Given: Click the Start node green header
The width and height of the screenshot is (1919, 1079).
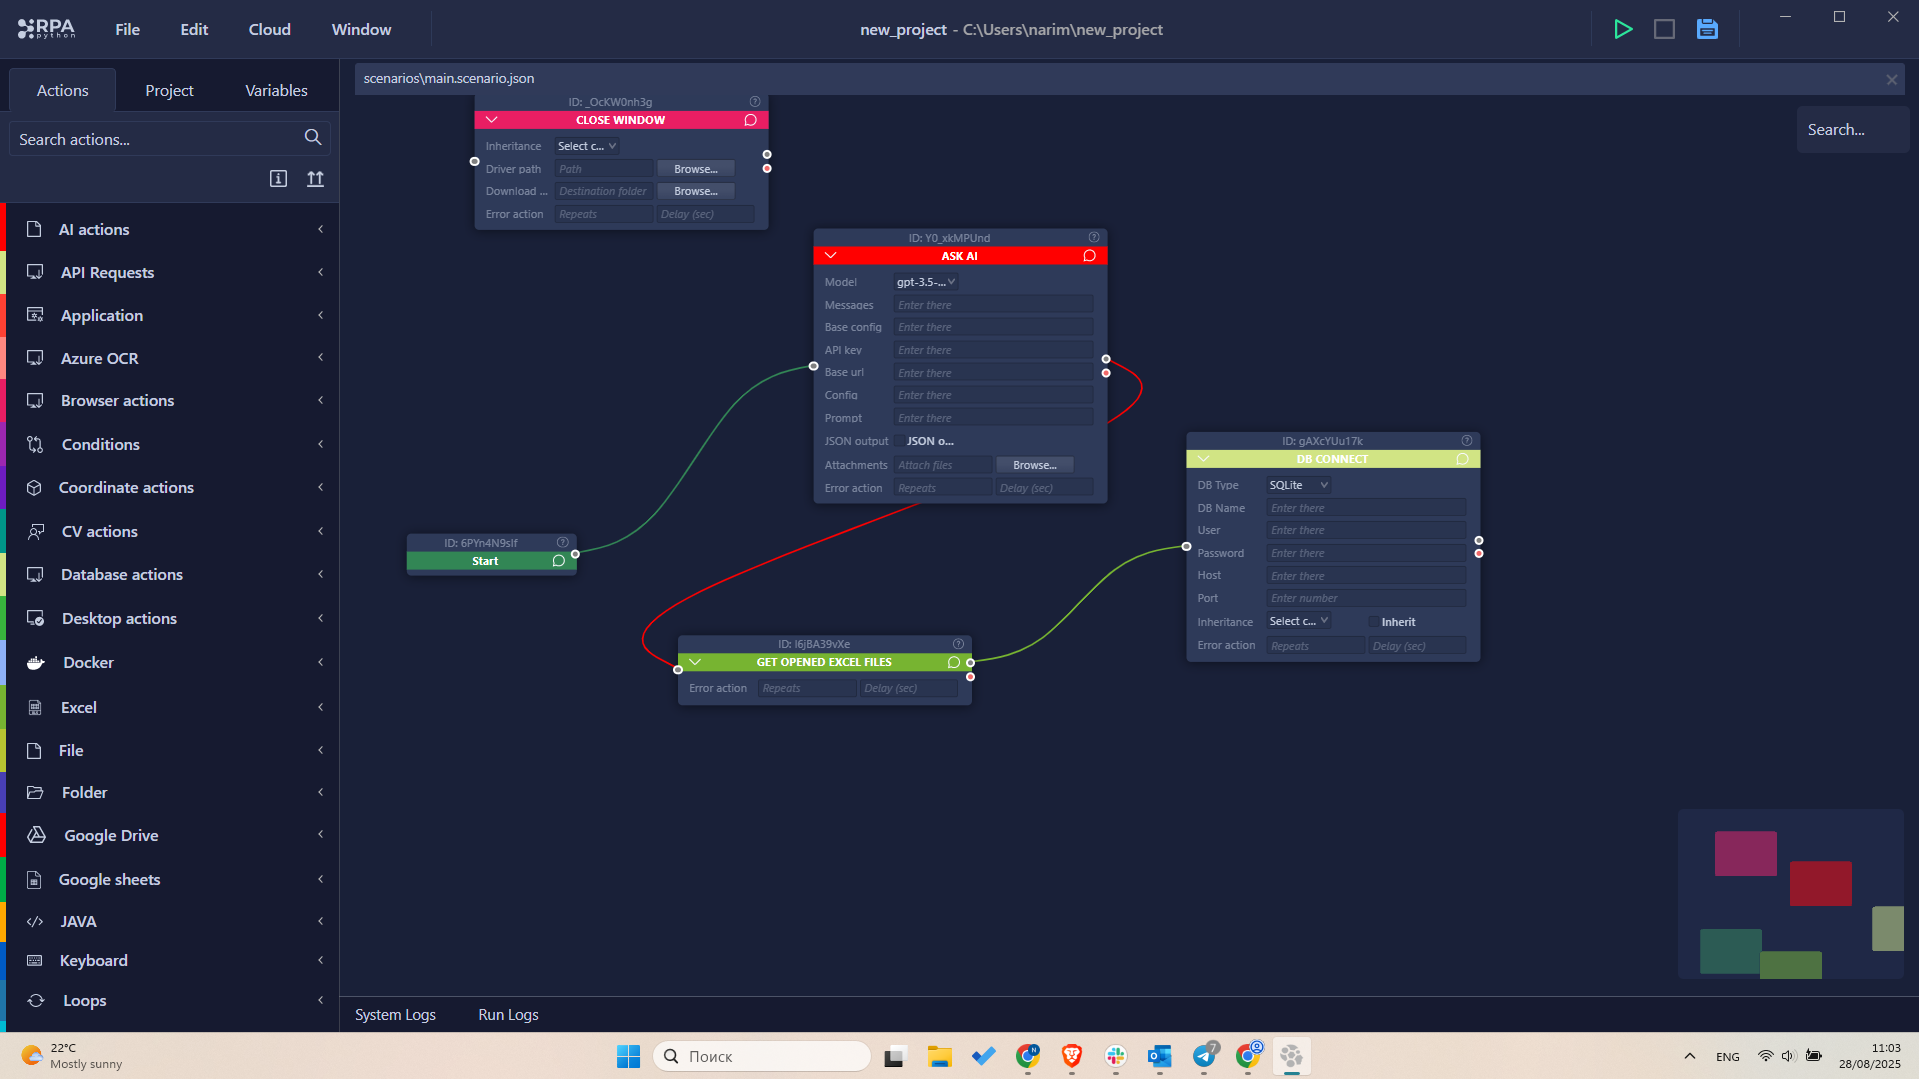Looking at the screenshot, I should (x=484, y=561).
